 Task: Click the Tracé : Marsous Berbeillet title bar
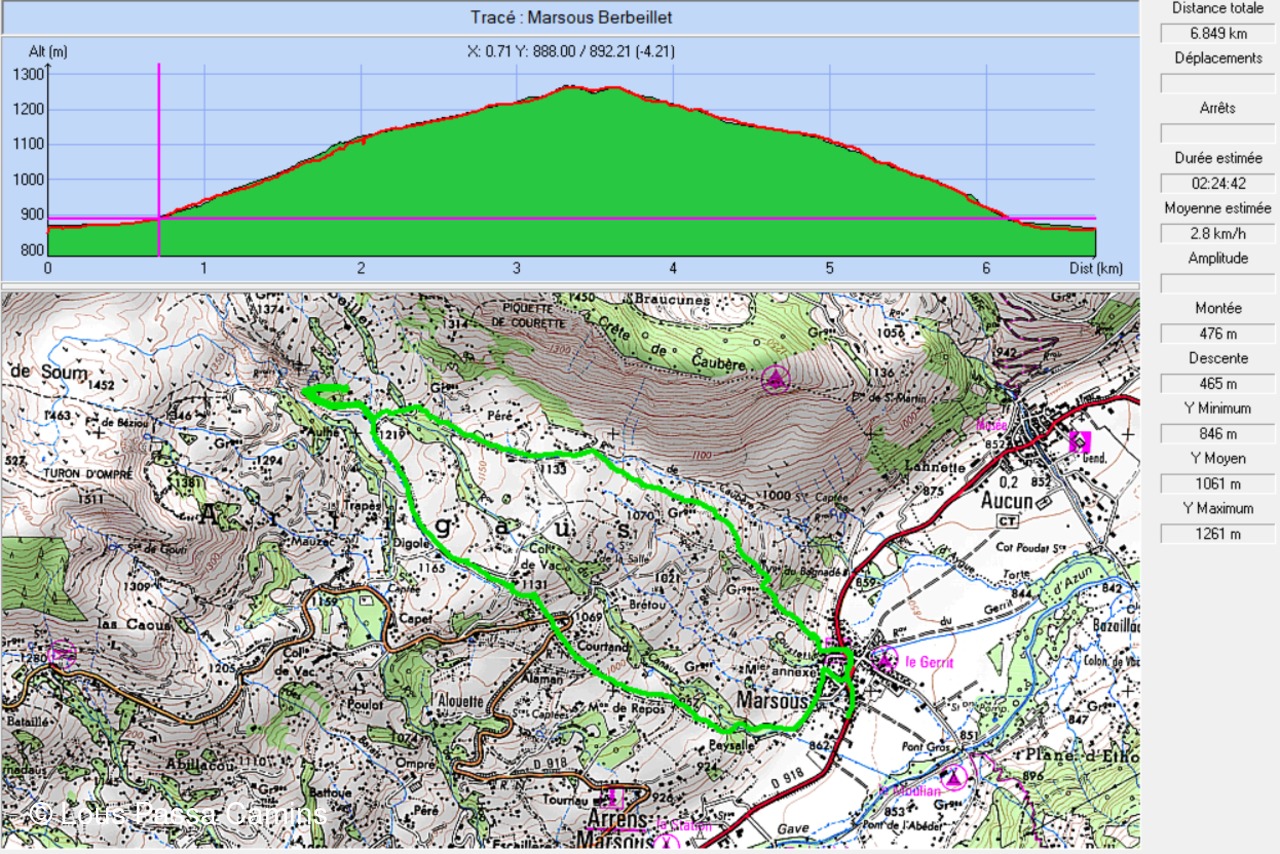coord(569,17)
